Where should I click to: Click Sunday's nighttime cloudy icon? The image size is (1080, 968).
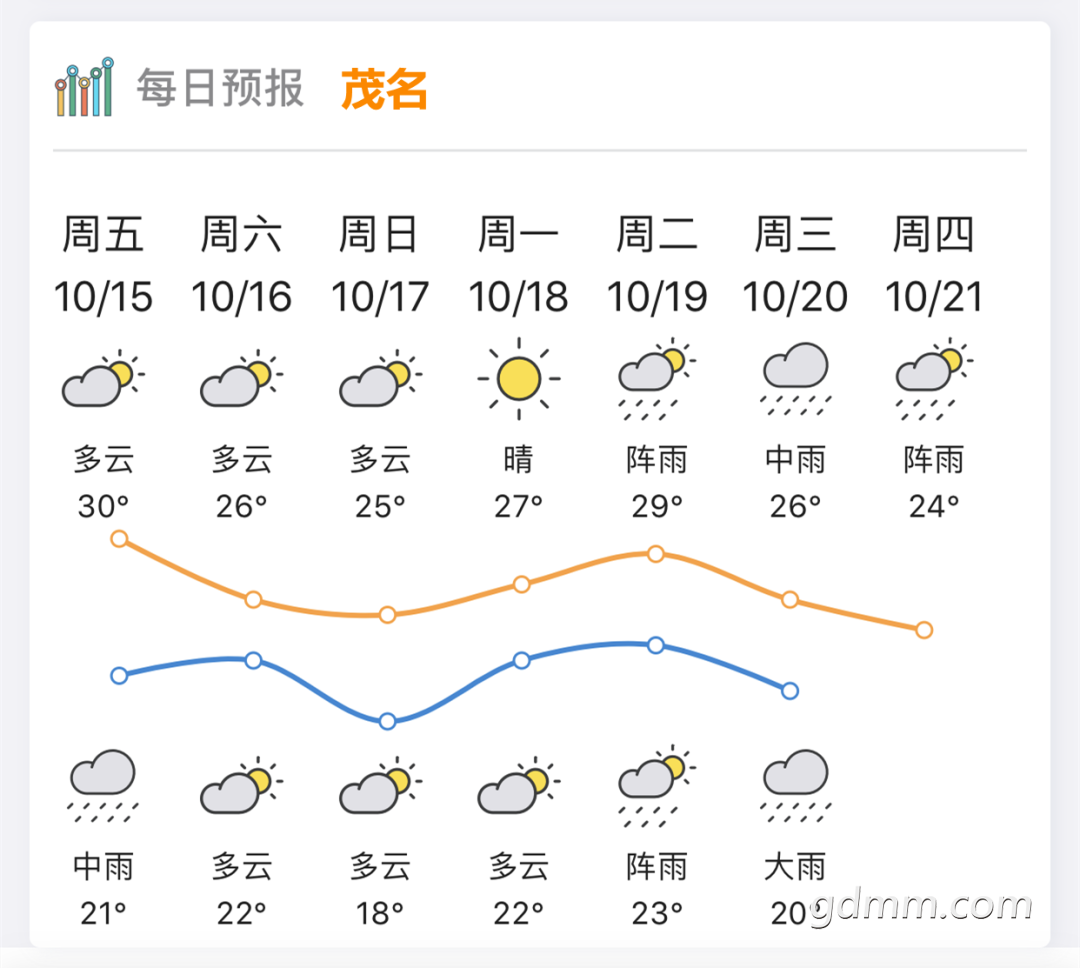[381, 785]
